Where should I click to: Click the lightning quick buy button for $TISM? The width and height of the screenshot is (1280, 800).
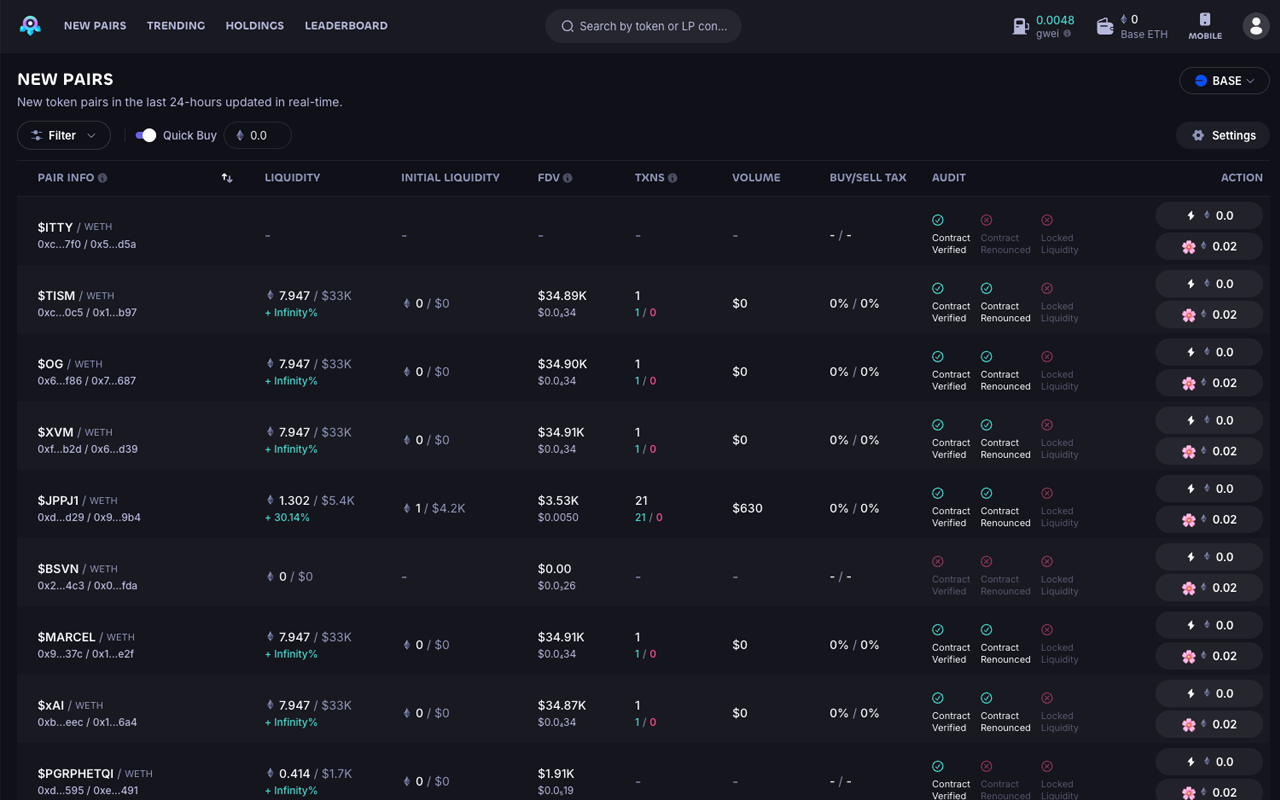[x=1209, y=284]
